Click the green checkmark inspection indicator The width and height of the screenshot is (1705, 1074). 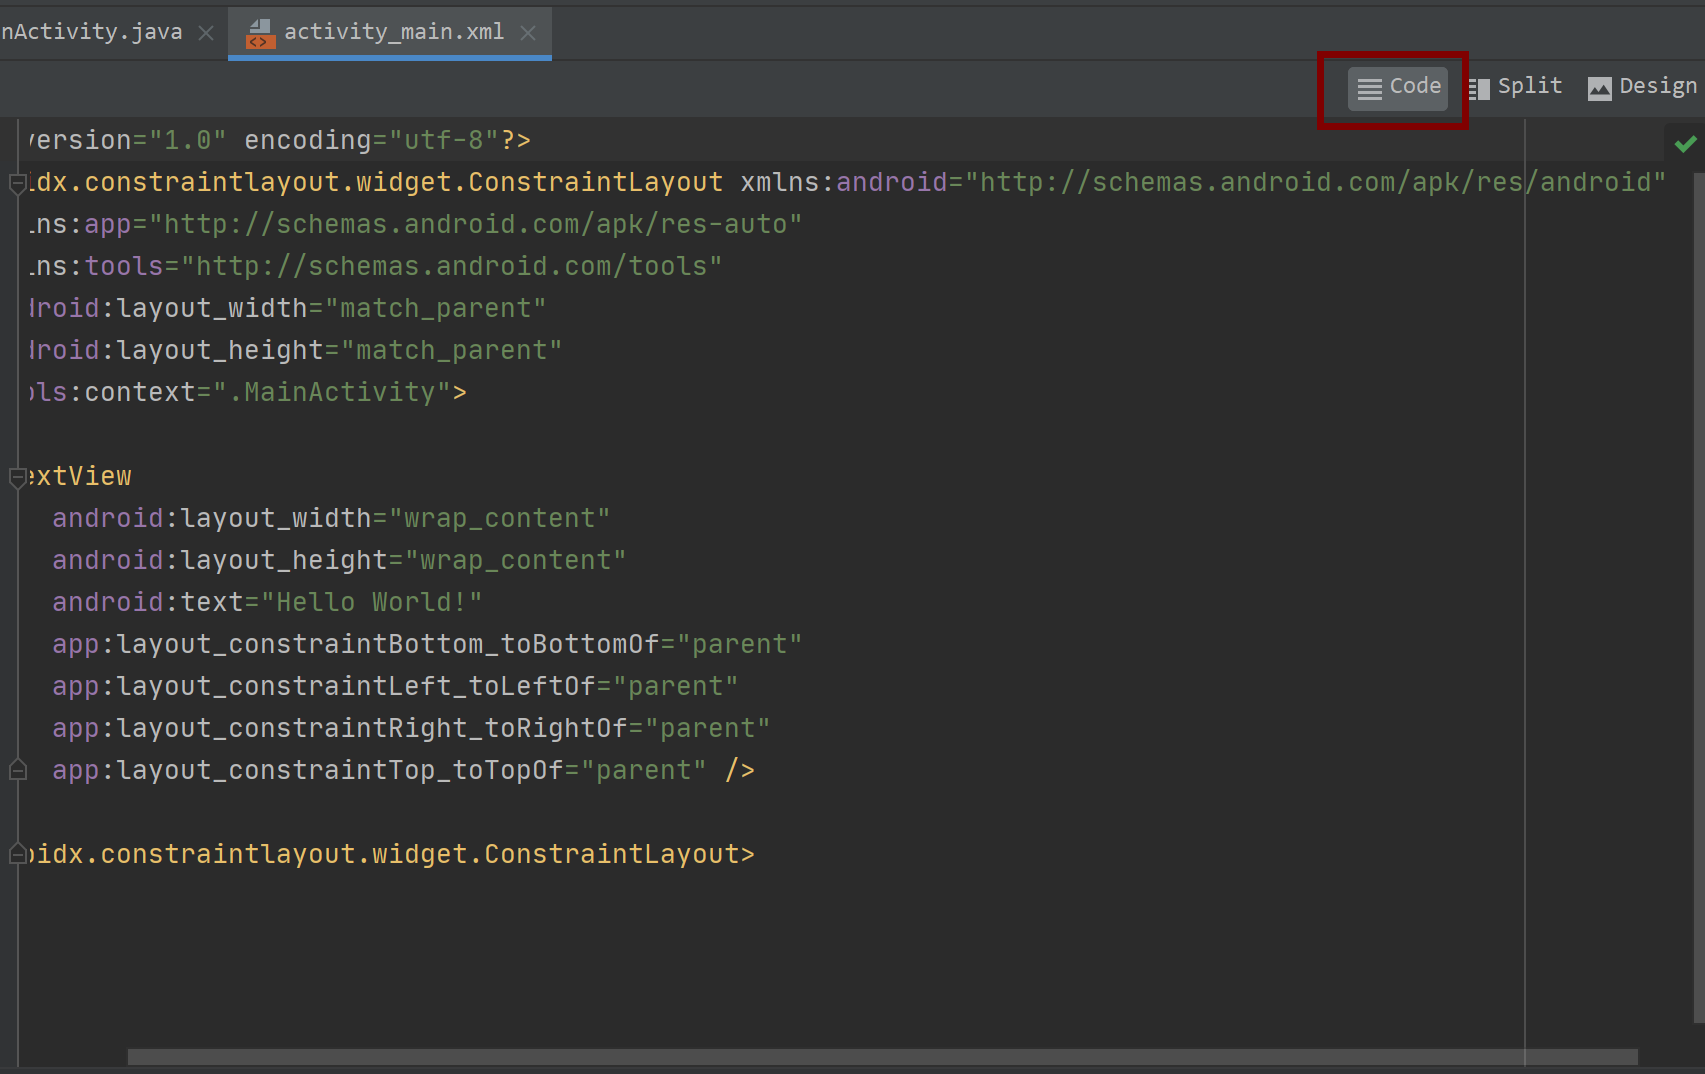click(x=1685, y=144)
